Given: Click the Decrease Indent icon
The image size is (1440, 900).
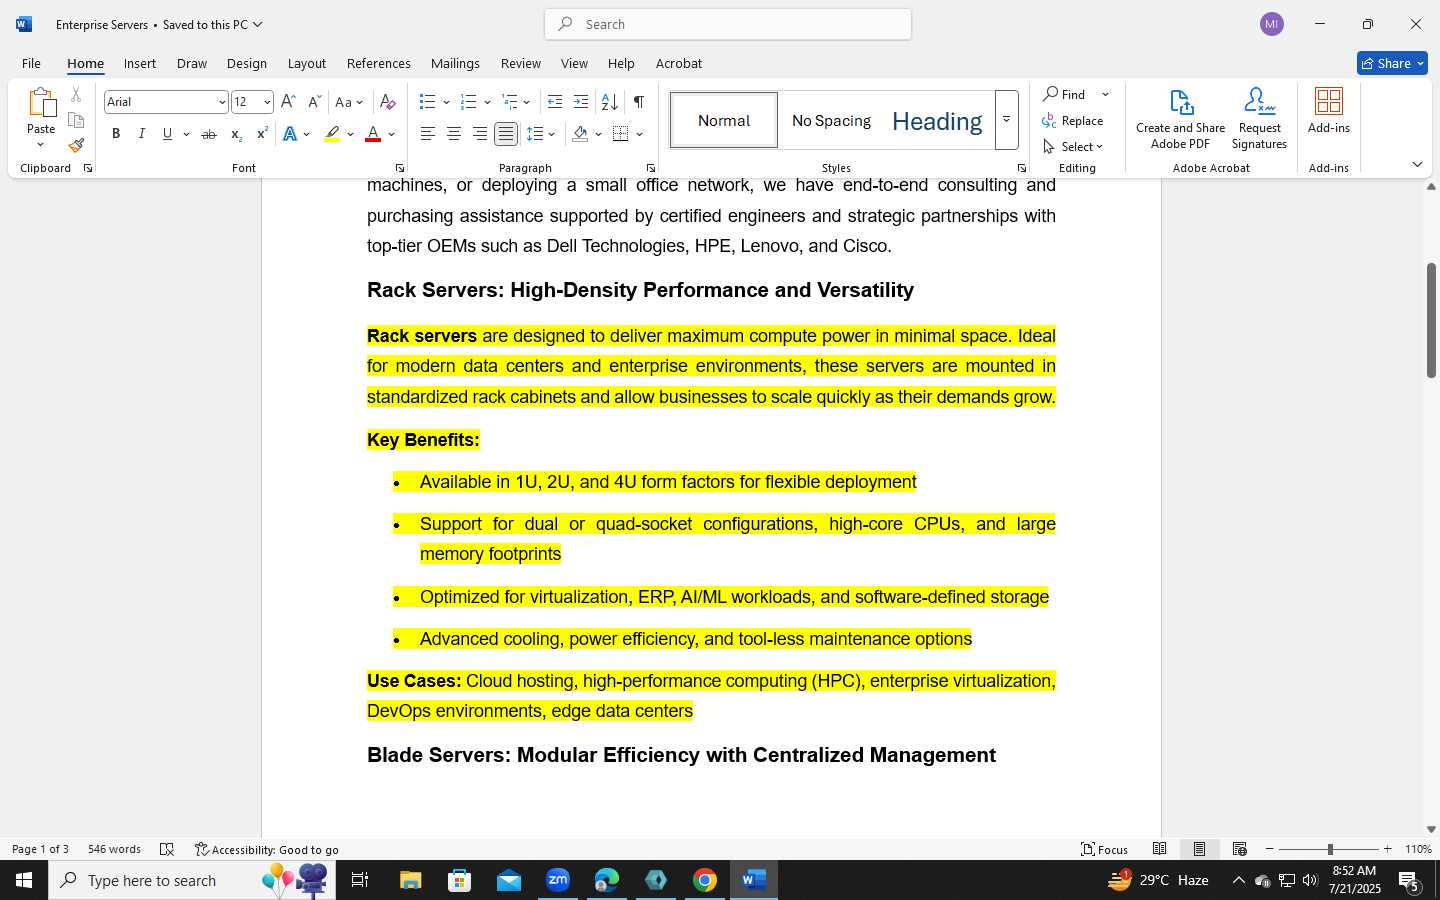Looking at the screenshot, I should click(x=555, y=102).
